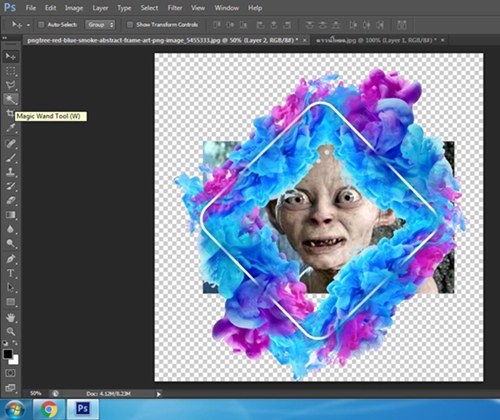Select the Zoom tool in toolbox
Screen dimensions: 500x420
coord(10,332)
